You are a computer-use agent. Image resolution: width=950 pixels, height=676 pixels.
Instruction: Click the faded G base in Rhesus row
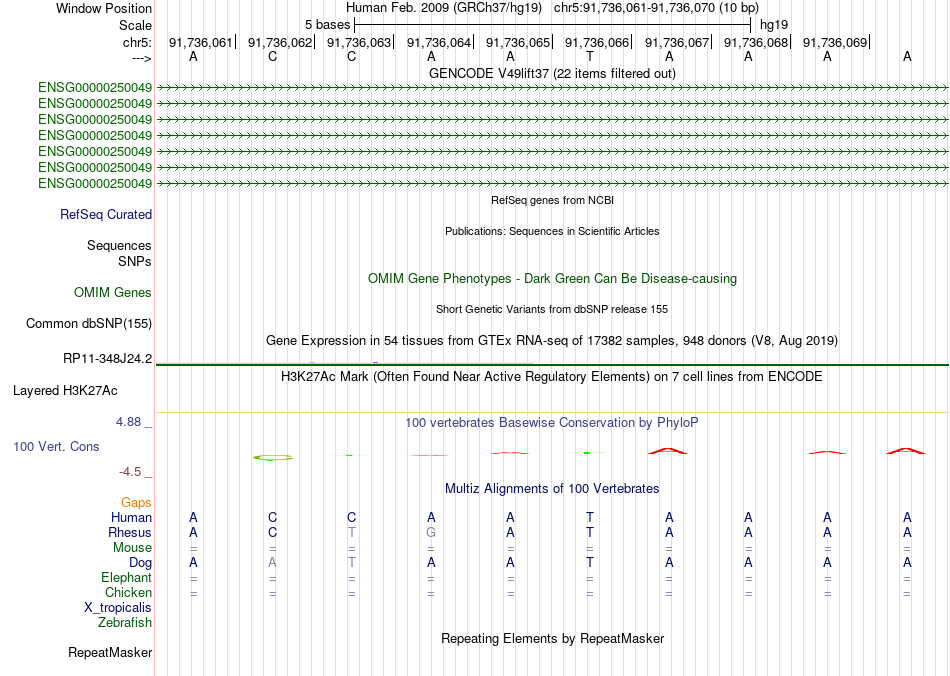tap(431, 532)
